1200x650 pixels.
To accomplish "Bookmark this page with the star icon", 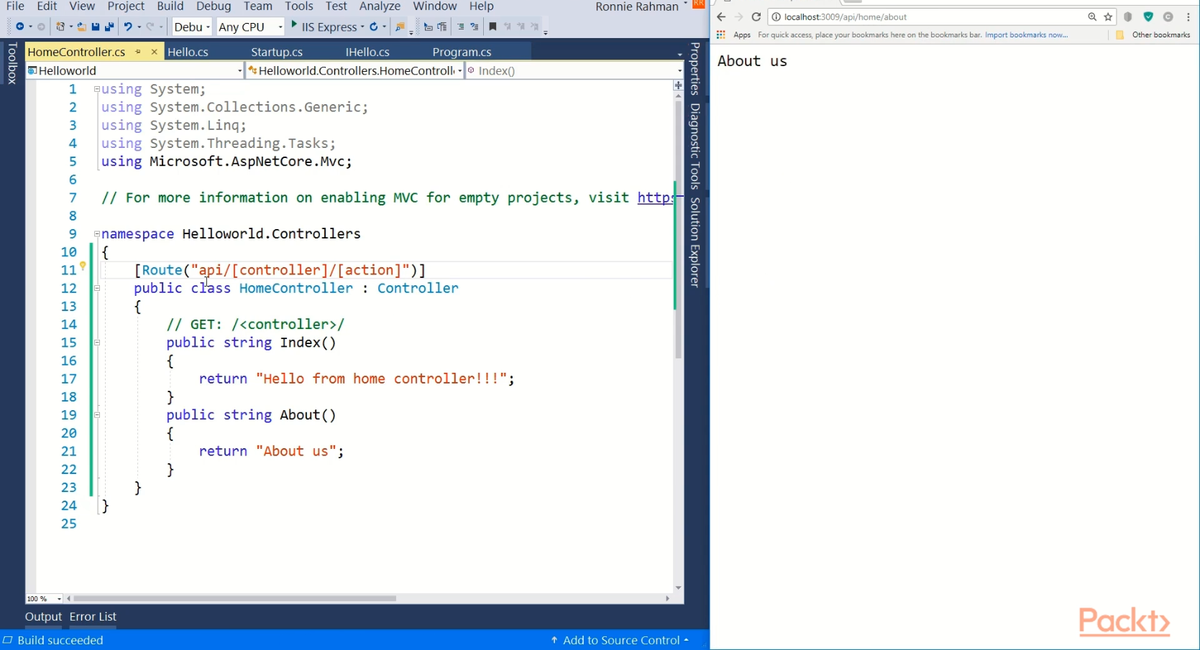I will pyautogui.click(x=1108, y=17).
